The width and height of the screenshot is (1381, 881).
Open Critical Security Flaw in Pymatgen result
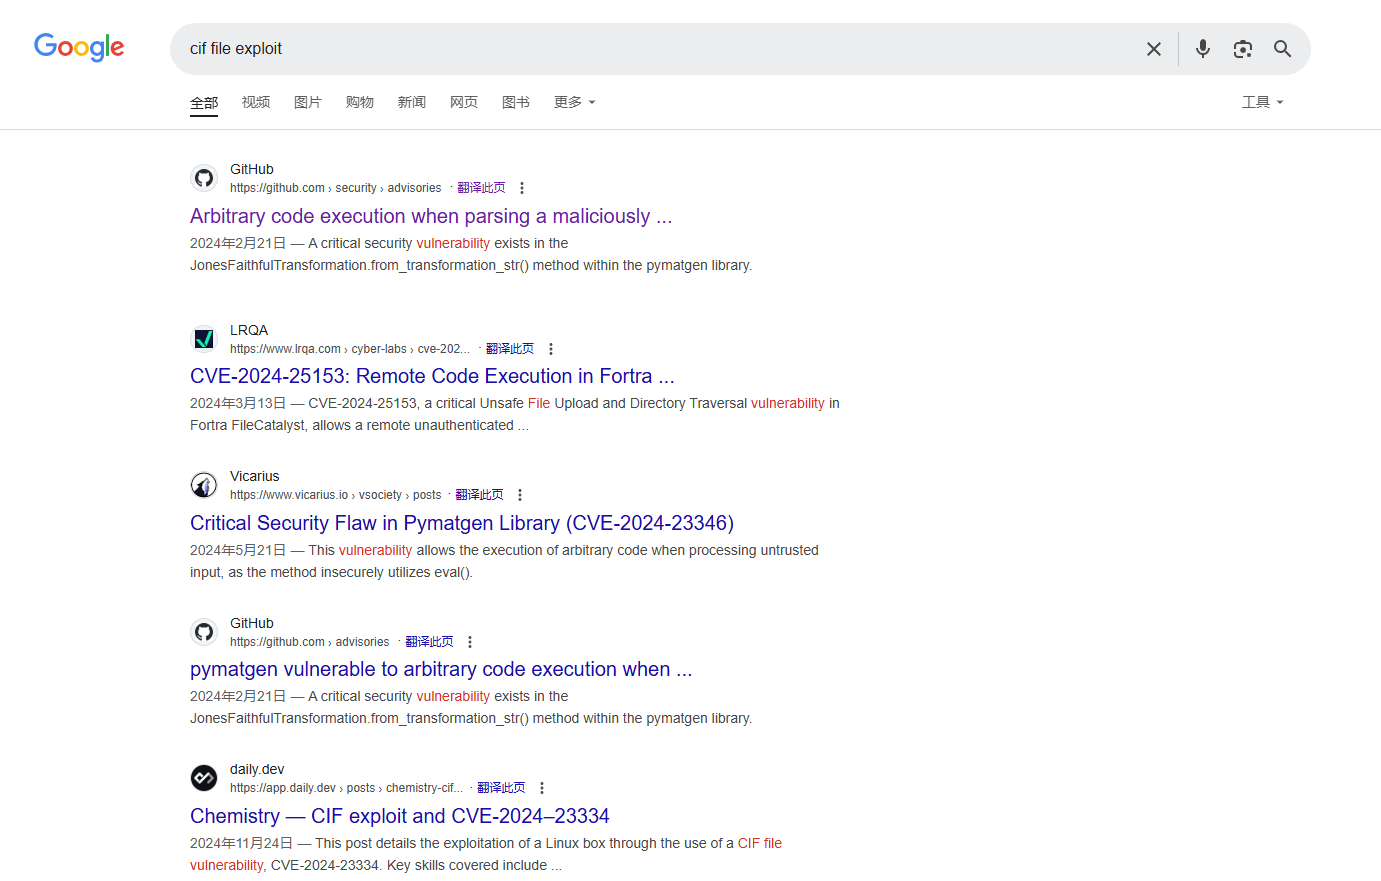click(x=462, y=523)
